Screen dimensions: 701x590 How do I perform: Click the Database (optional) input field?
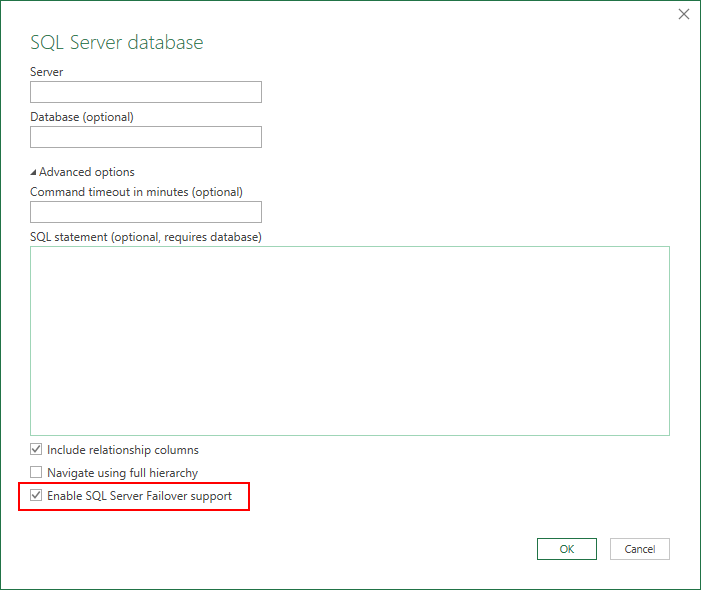[x=146, y=137]
